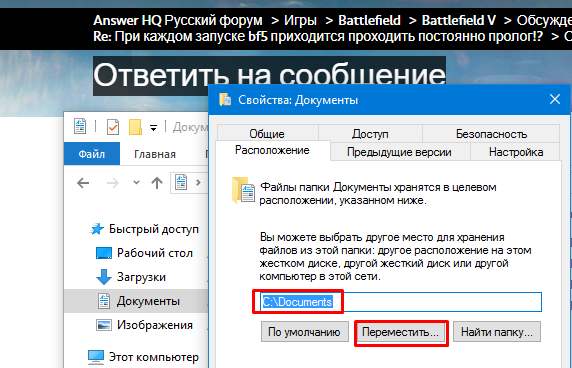This screenshot has height=368, width=572.
Task: Go up one folder level in Explorer
Action: 157,183
